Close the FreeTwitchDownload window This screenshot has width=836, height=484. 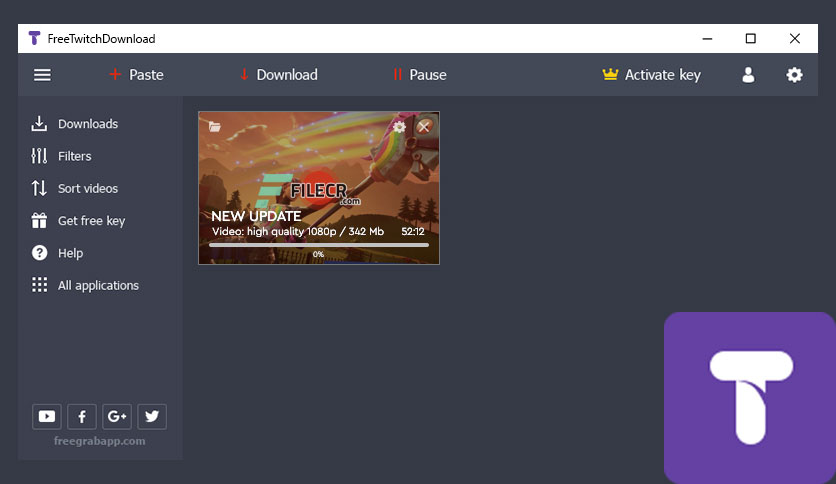794,38
